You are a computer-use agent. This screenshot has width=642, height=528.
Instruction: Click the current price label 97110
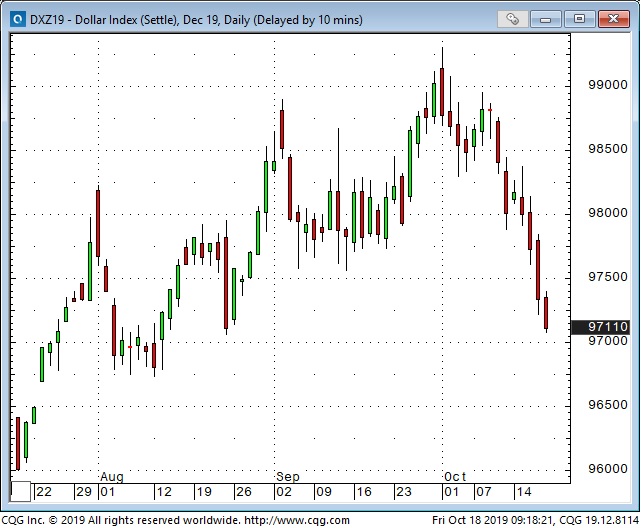click(x=600, y=327)
